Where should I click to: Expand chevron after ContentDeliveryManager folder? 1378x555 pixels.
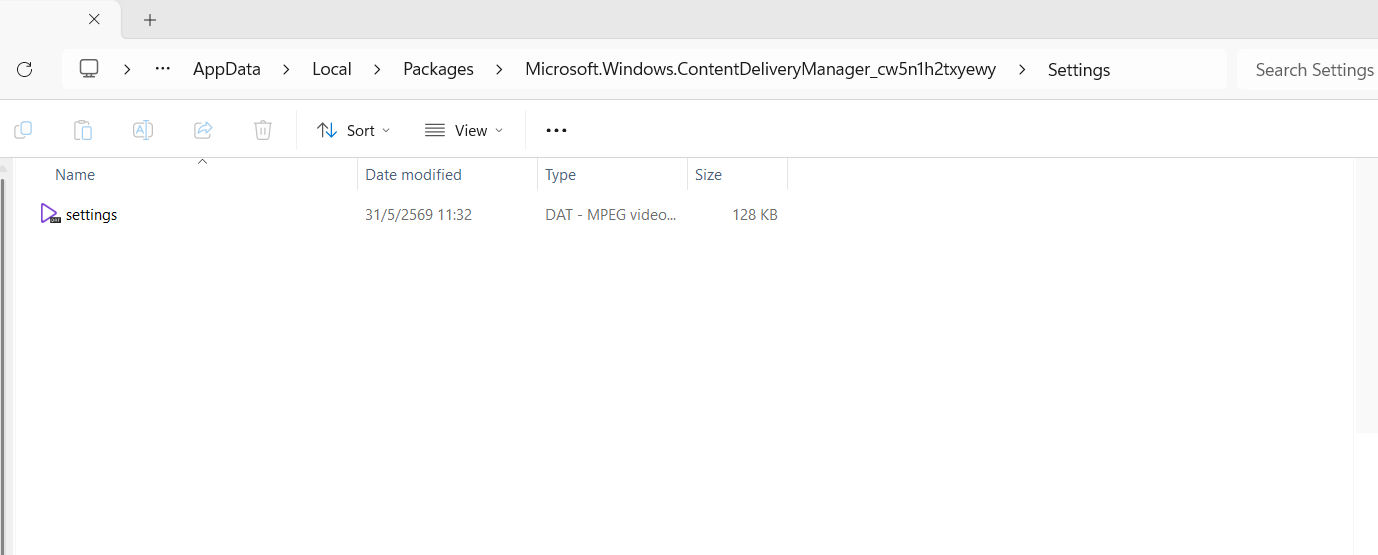click(x=1021, y=69)
